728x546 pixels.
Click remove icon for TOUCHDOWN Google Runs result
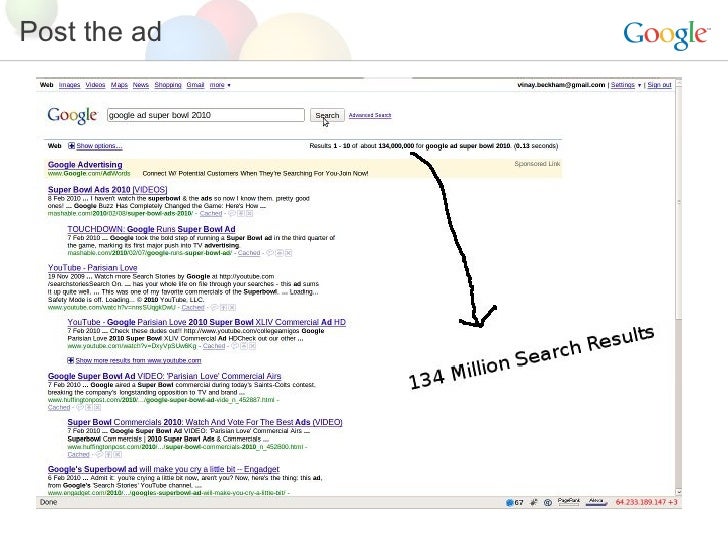288,253
